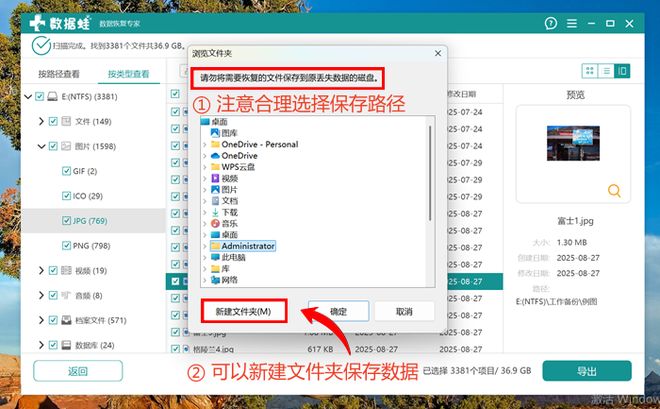The width and height of the screenshot is (660, 409).
Task: Expand 此电脑 node in dialog
Action: point(205,258)
